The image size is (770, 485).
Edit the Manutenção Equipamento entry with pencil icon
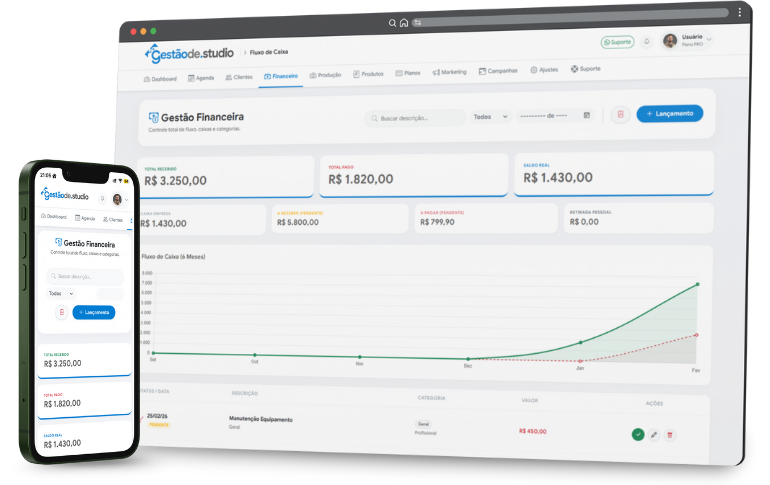click(x=654, y=434)
